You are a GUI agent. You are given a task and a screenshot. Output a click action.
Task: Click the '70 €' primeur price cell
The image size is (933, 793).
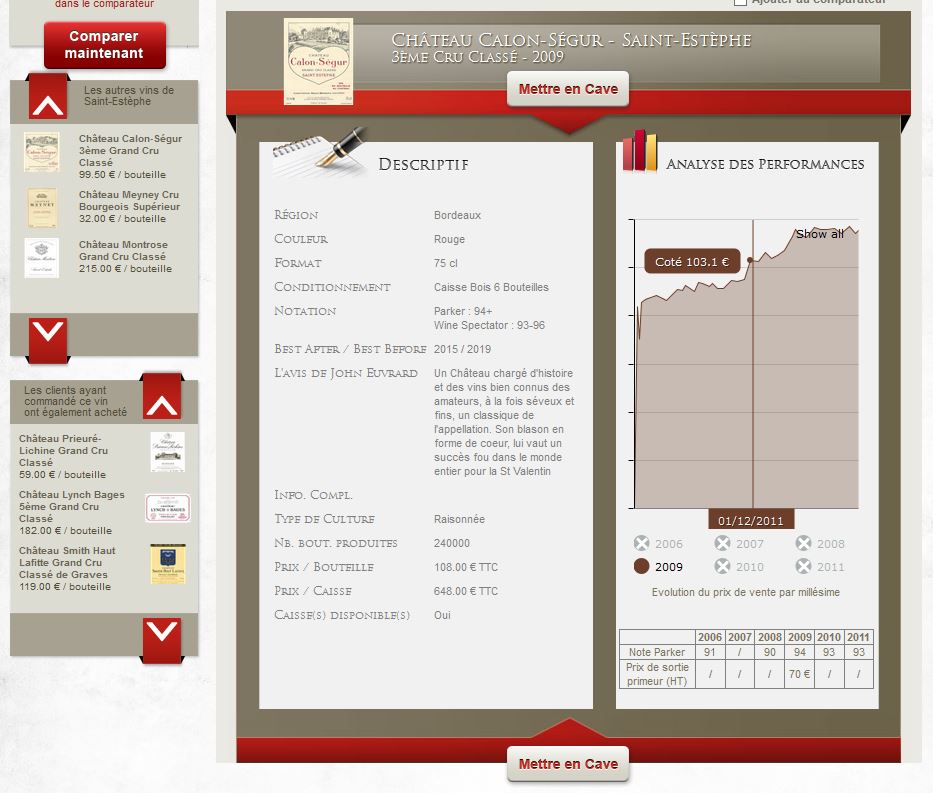pyautogui.click(x=800, y=674)
